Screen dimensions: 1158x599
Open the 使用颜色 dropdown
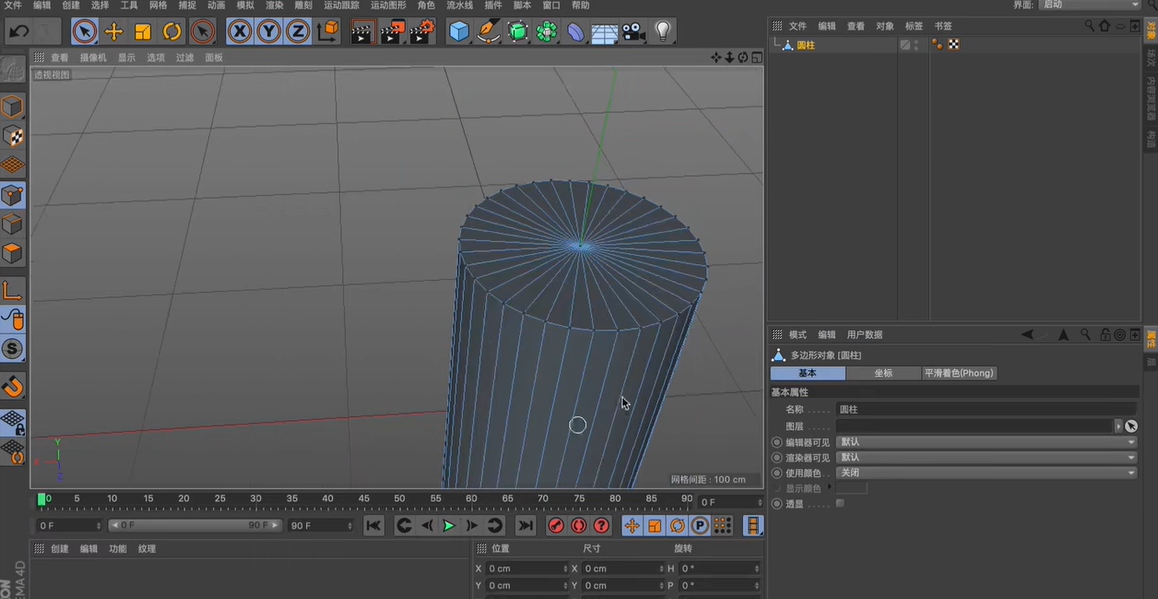(x=987, y=472)
